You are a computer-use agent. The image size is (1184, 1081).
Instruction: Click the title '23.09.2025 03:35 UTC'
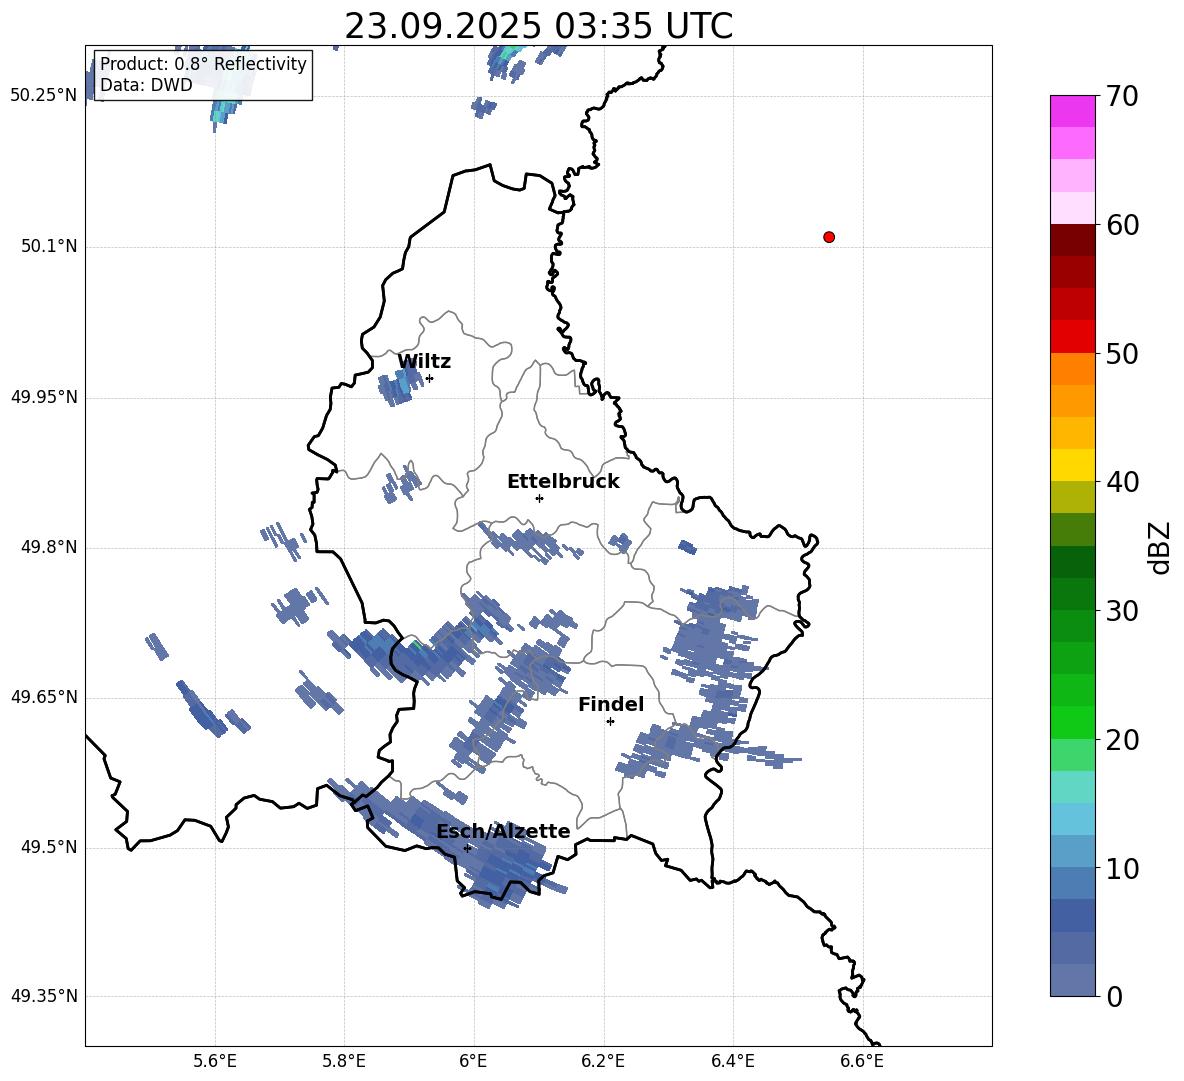click(538, 26)
